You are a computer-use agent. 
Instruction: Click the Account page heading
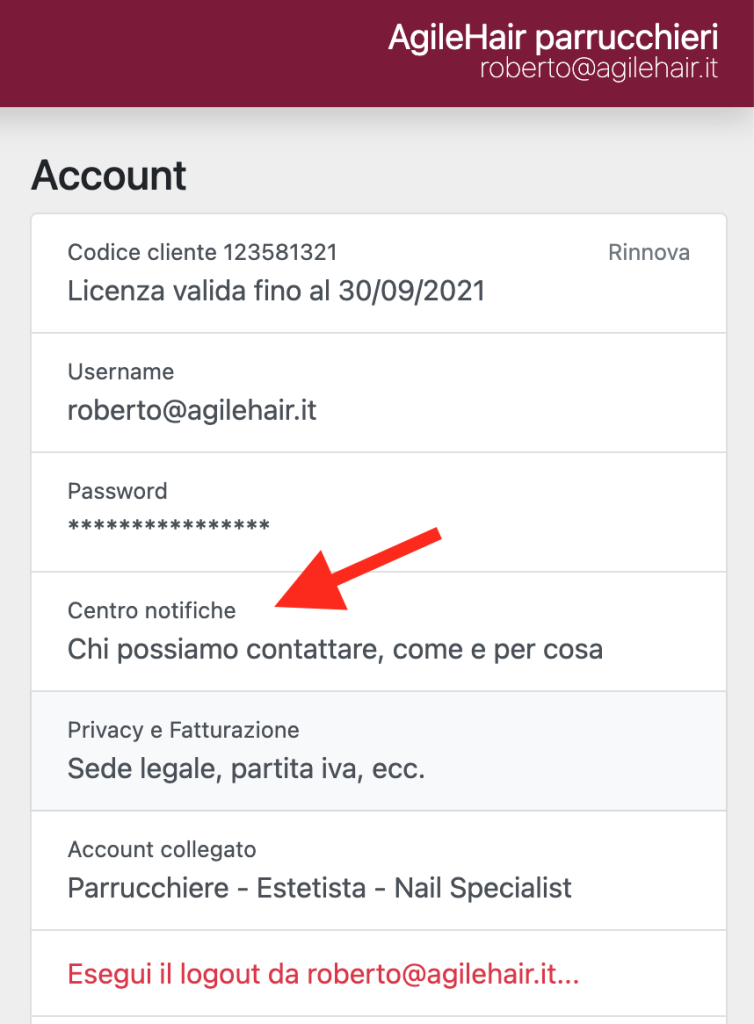tap(109, 176)
